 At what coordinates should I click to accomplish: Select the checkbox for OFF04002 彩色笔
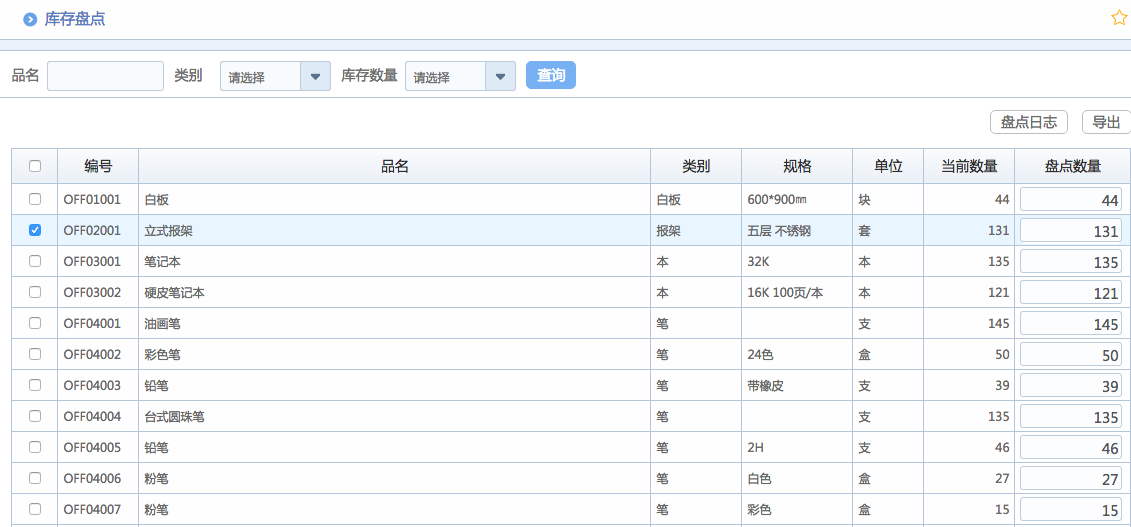point(35,354)
